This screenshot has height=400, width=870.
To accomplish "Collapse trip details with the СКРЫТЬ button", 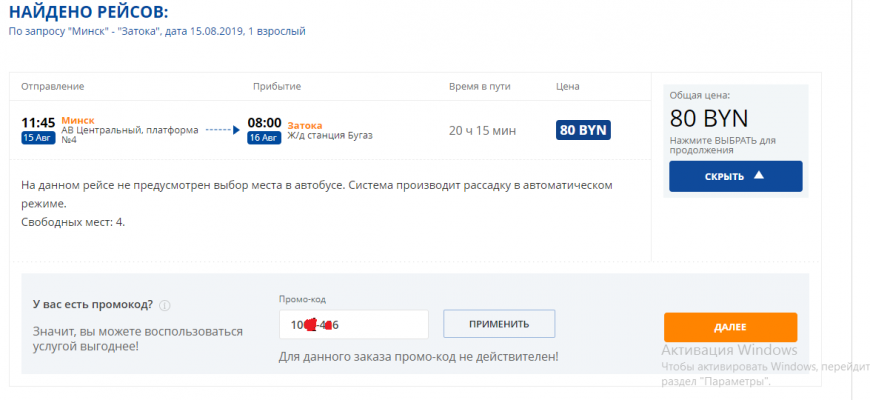I will coord(735,176).
